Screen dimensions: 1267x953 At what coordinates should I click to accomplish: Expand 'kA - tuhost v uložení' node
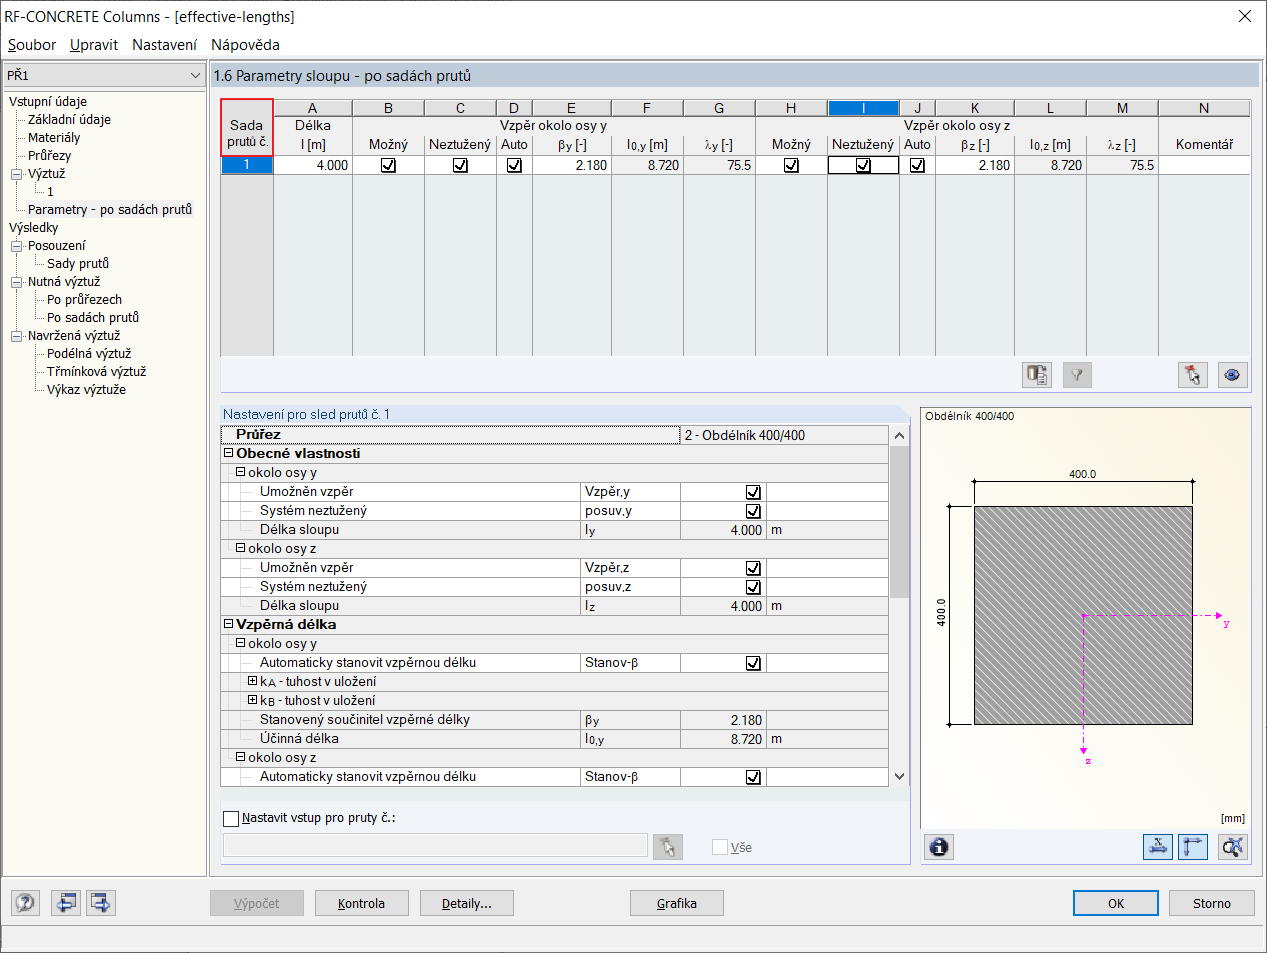[x=253, y=682]
